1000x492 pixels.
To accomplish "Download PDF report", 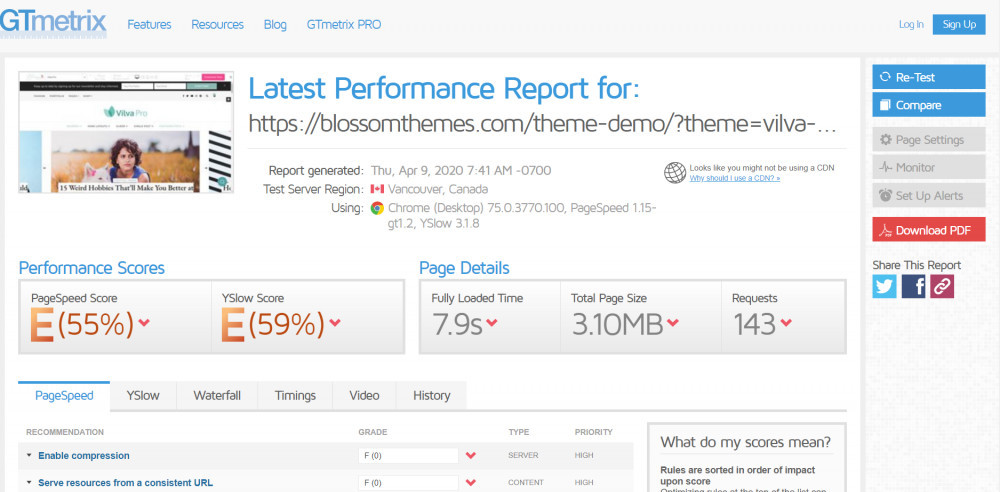I will click(x=929, y=230).
